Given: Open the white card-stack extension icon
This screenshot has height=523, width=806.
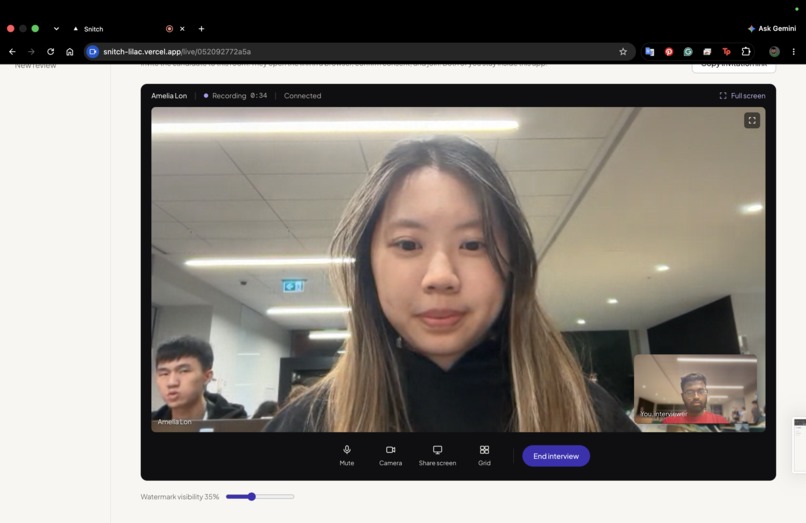Looking at the screenshot, I should pyautogui.click(x=707, y=51).
